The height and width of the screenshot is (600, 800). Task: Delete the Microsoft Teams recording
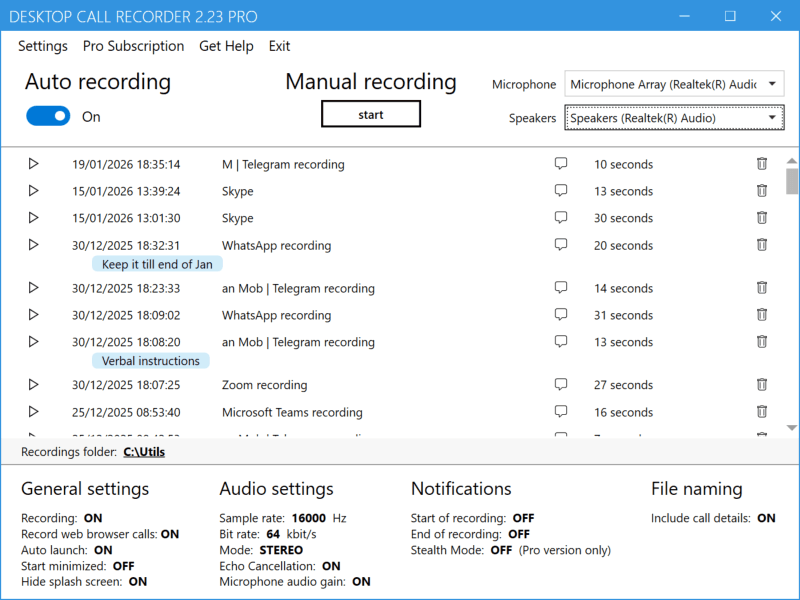click(x=762, y=411)
